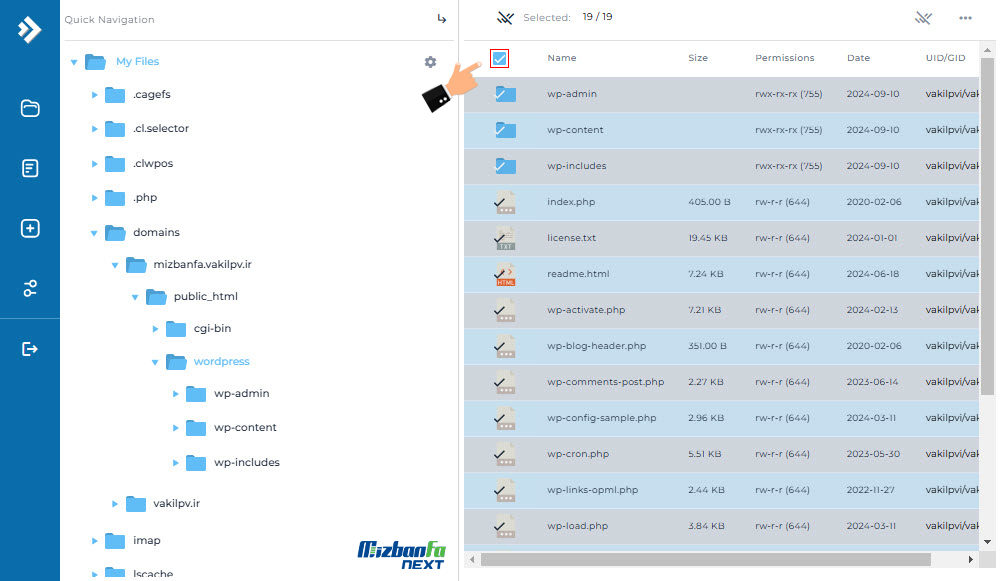Click the Quick Navigation input field
The height and width of the screenshot is (581, 1000).
pyautogui.click(x=246, y=20)
